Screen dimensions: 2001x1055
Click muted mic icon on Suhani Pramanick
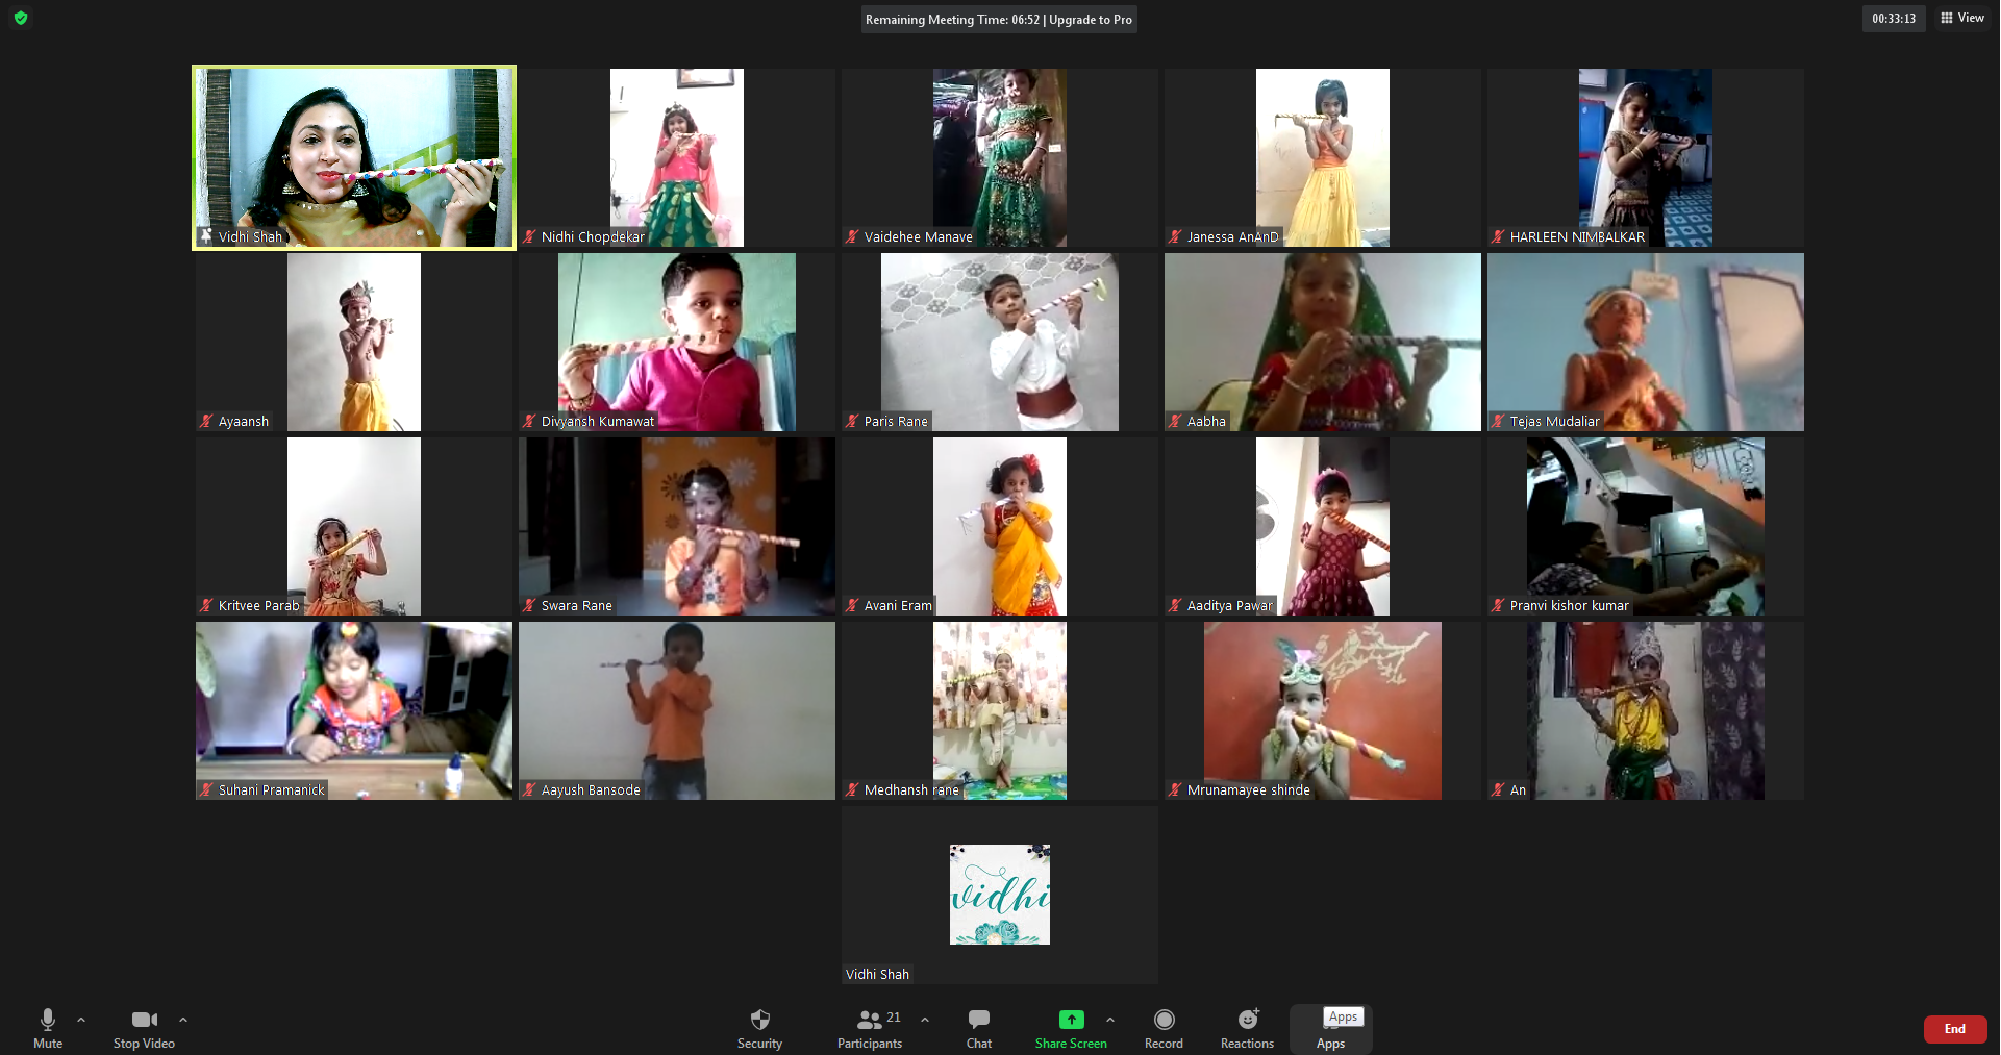(x=206, y=790)
